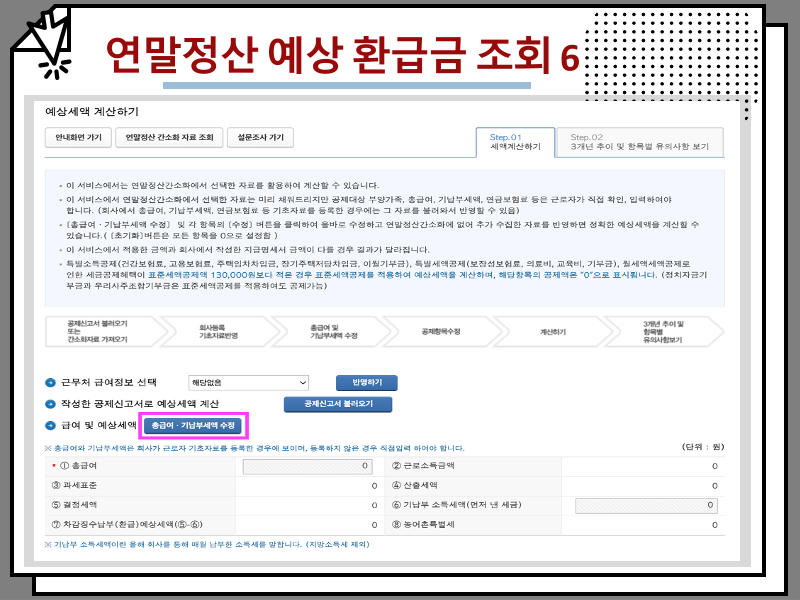Screen dimensions: 800x600
Task: Go to 설문조사 가기 button
Action: point(260,137)
